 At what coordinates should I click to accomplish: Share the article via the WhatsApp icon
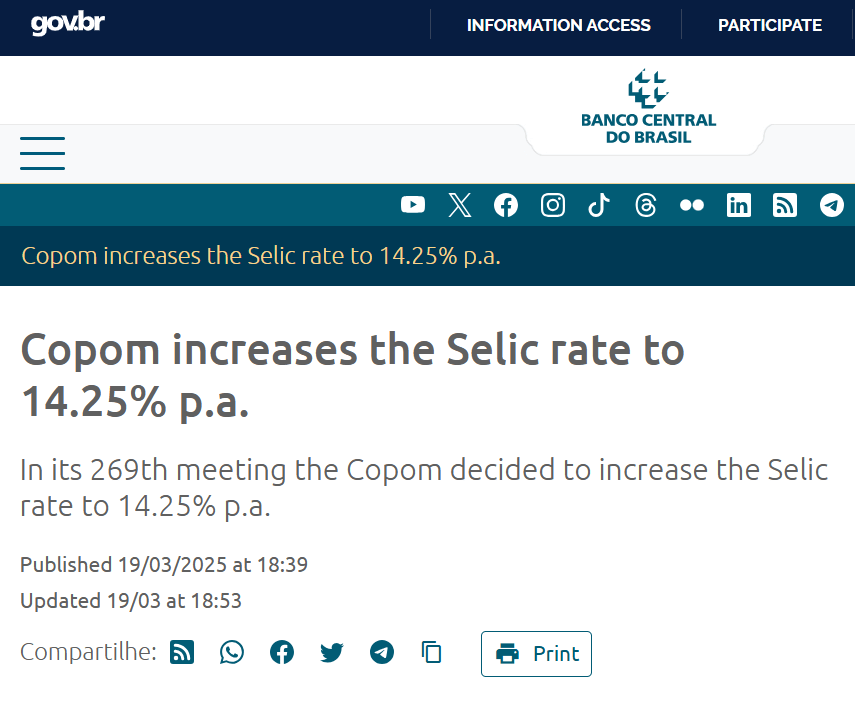(x=231, y=652)
